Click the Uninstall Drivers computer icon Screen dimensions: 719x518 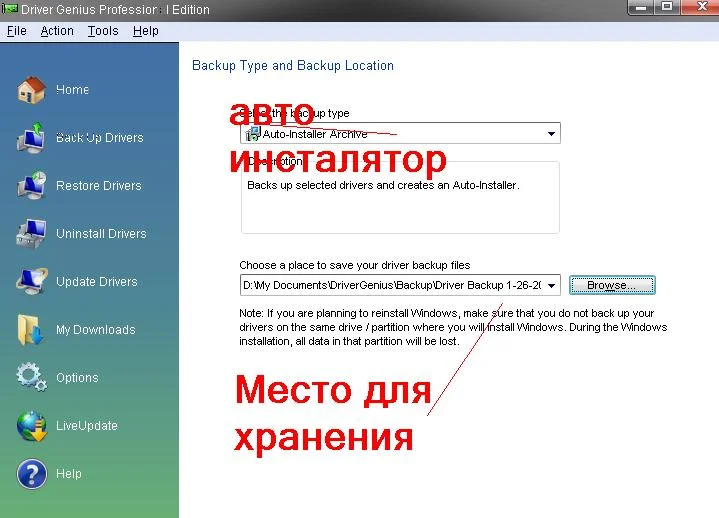coord(31,233)
